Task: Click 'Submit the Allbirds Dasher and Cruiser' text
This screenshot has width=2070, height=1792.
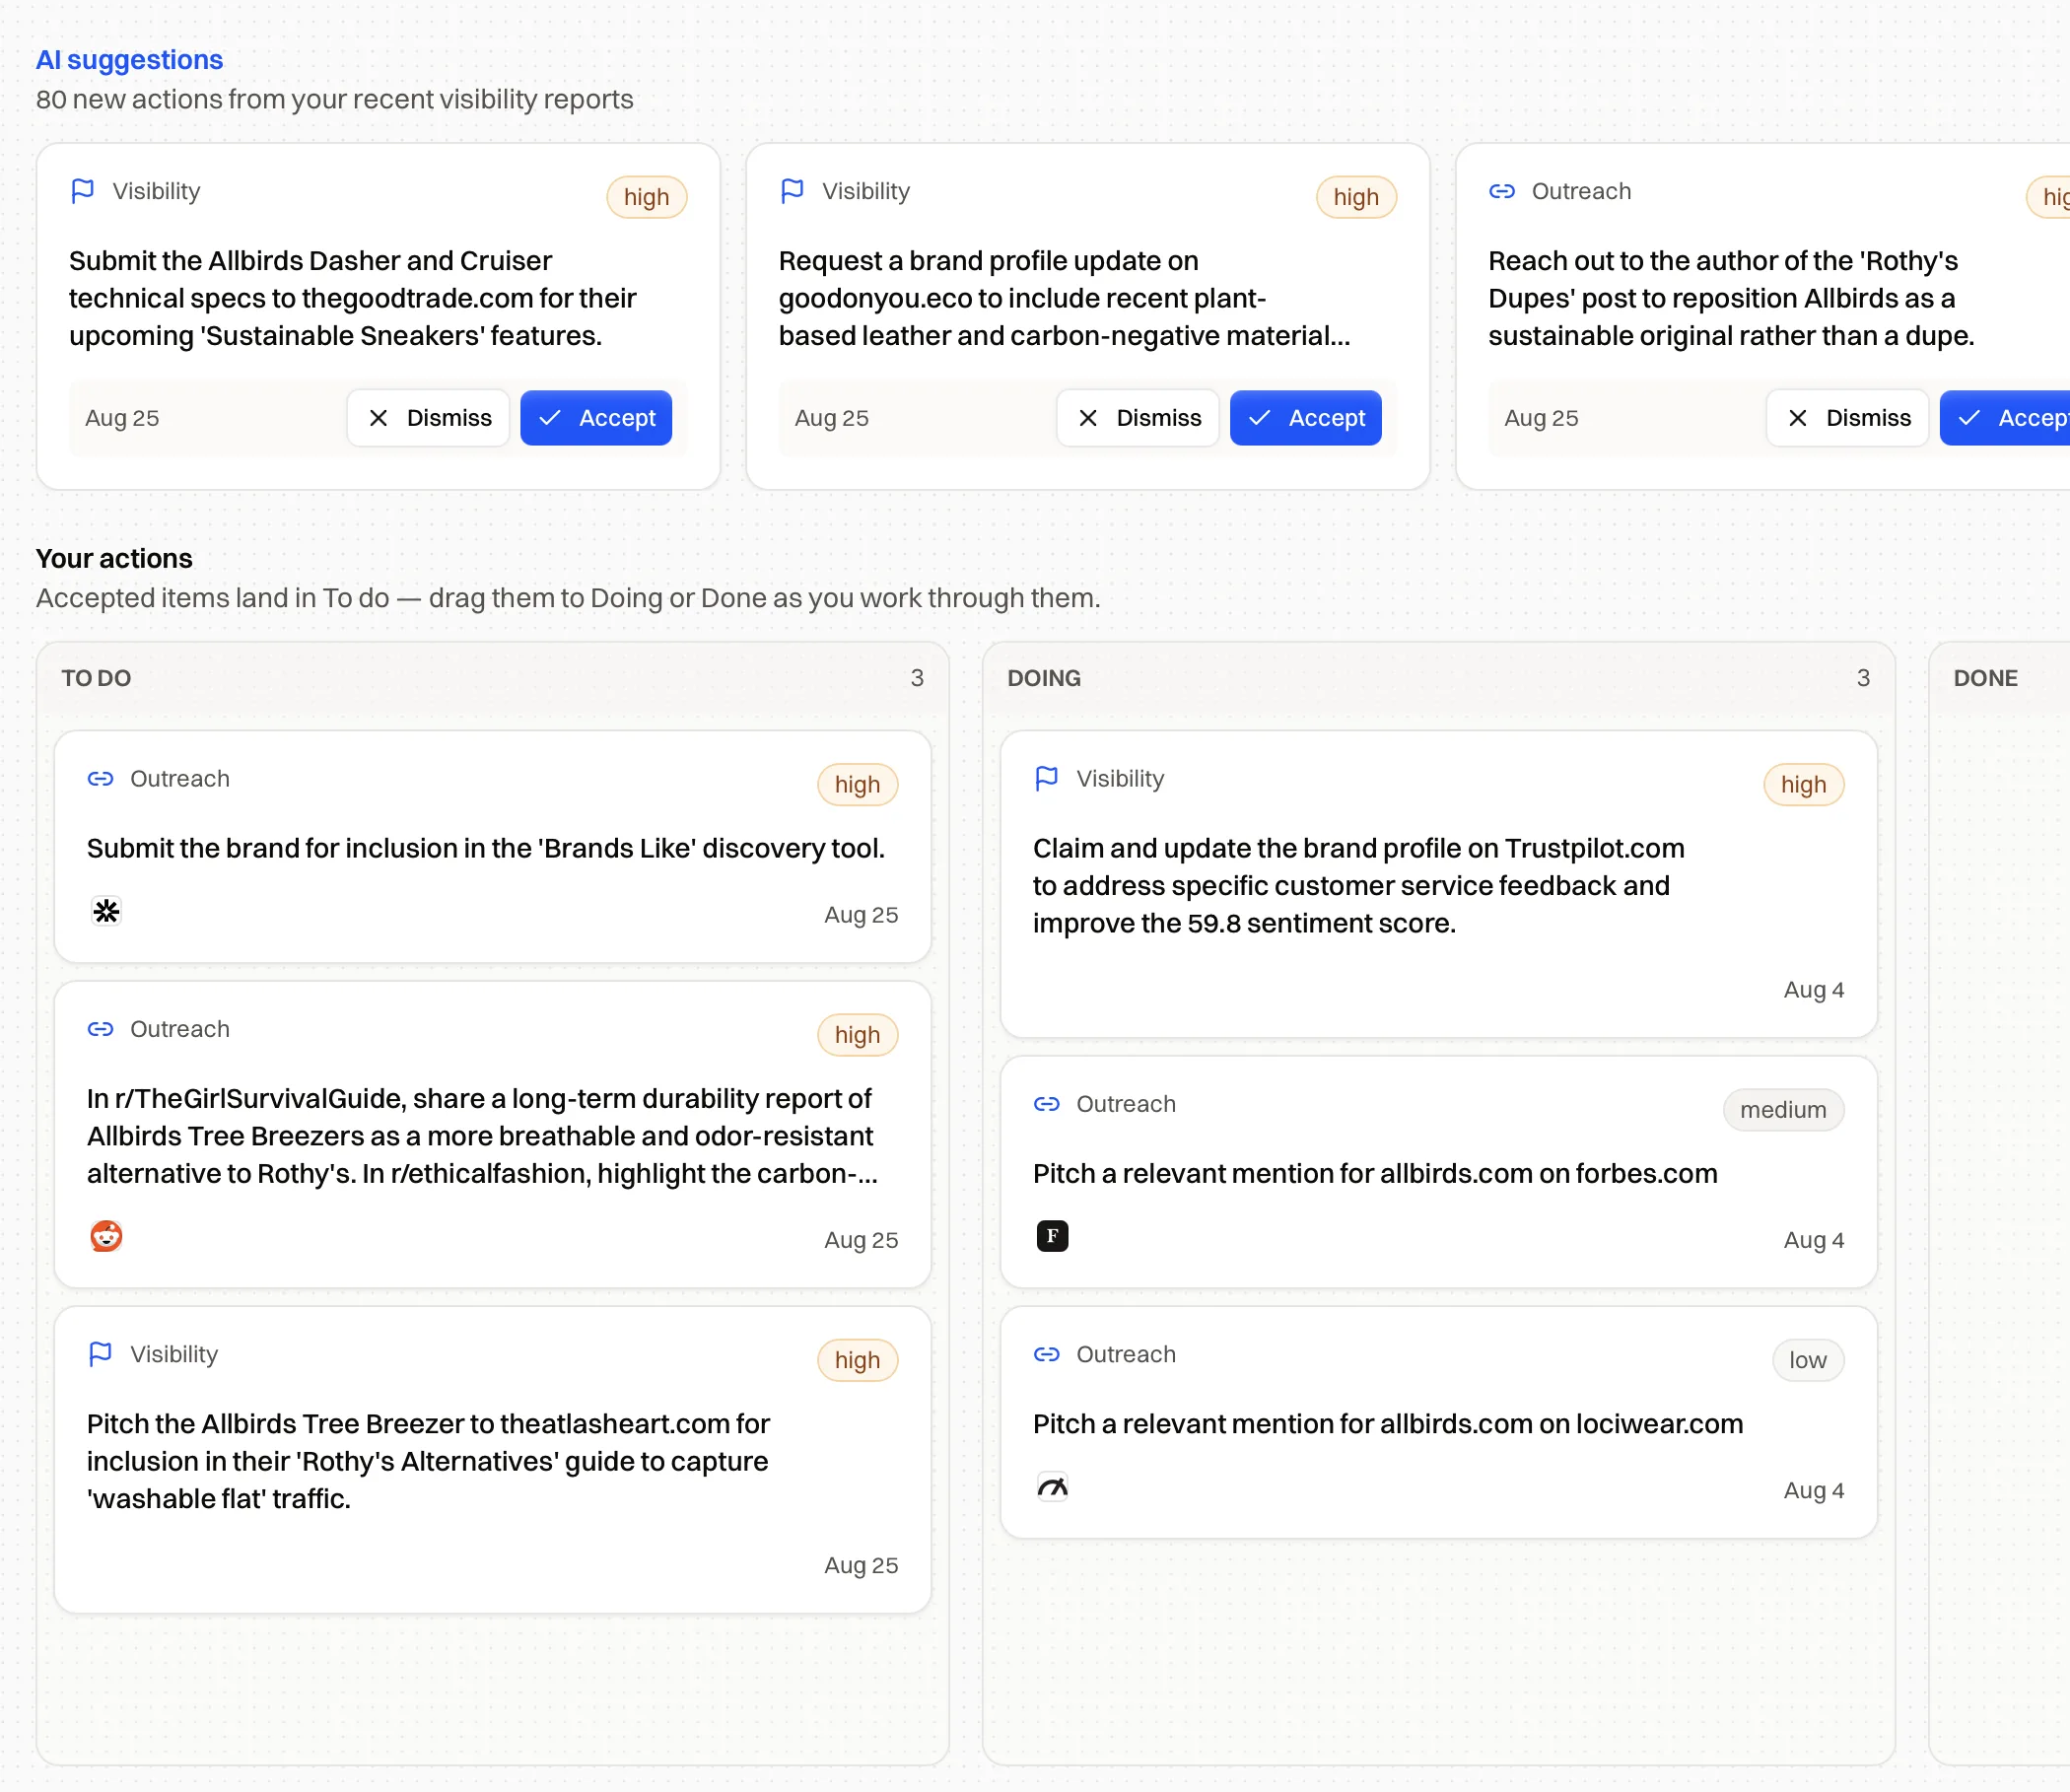Action: pos(353,298)
